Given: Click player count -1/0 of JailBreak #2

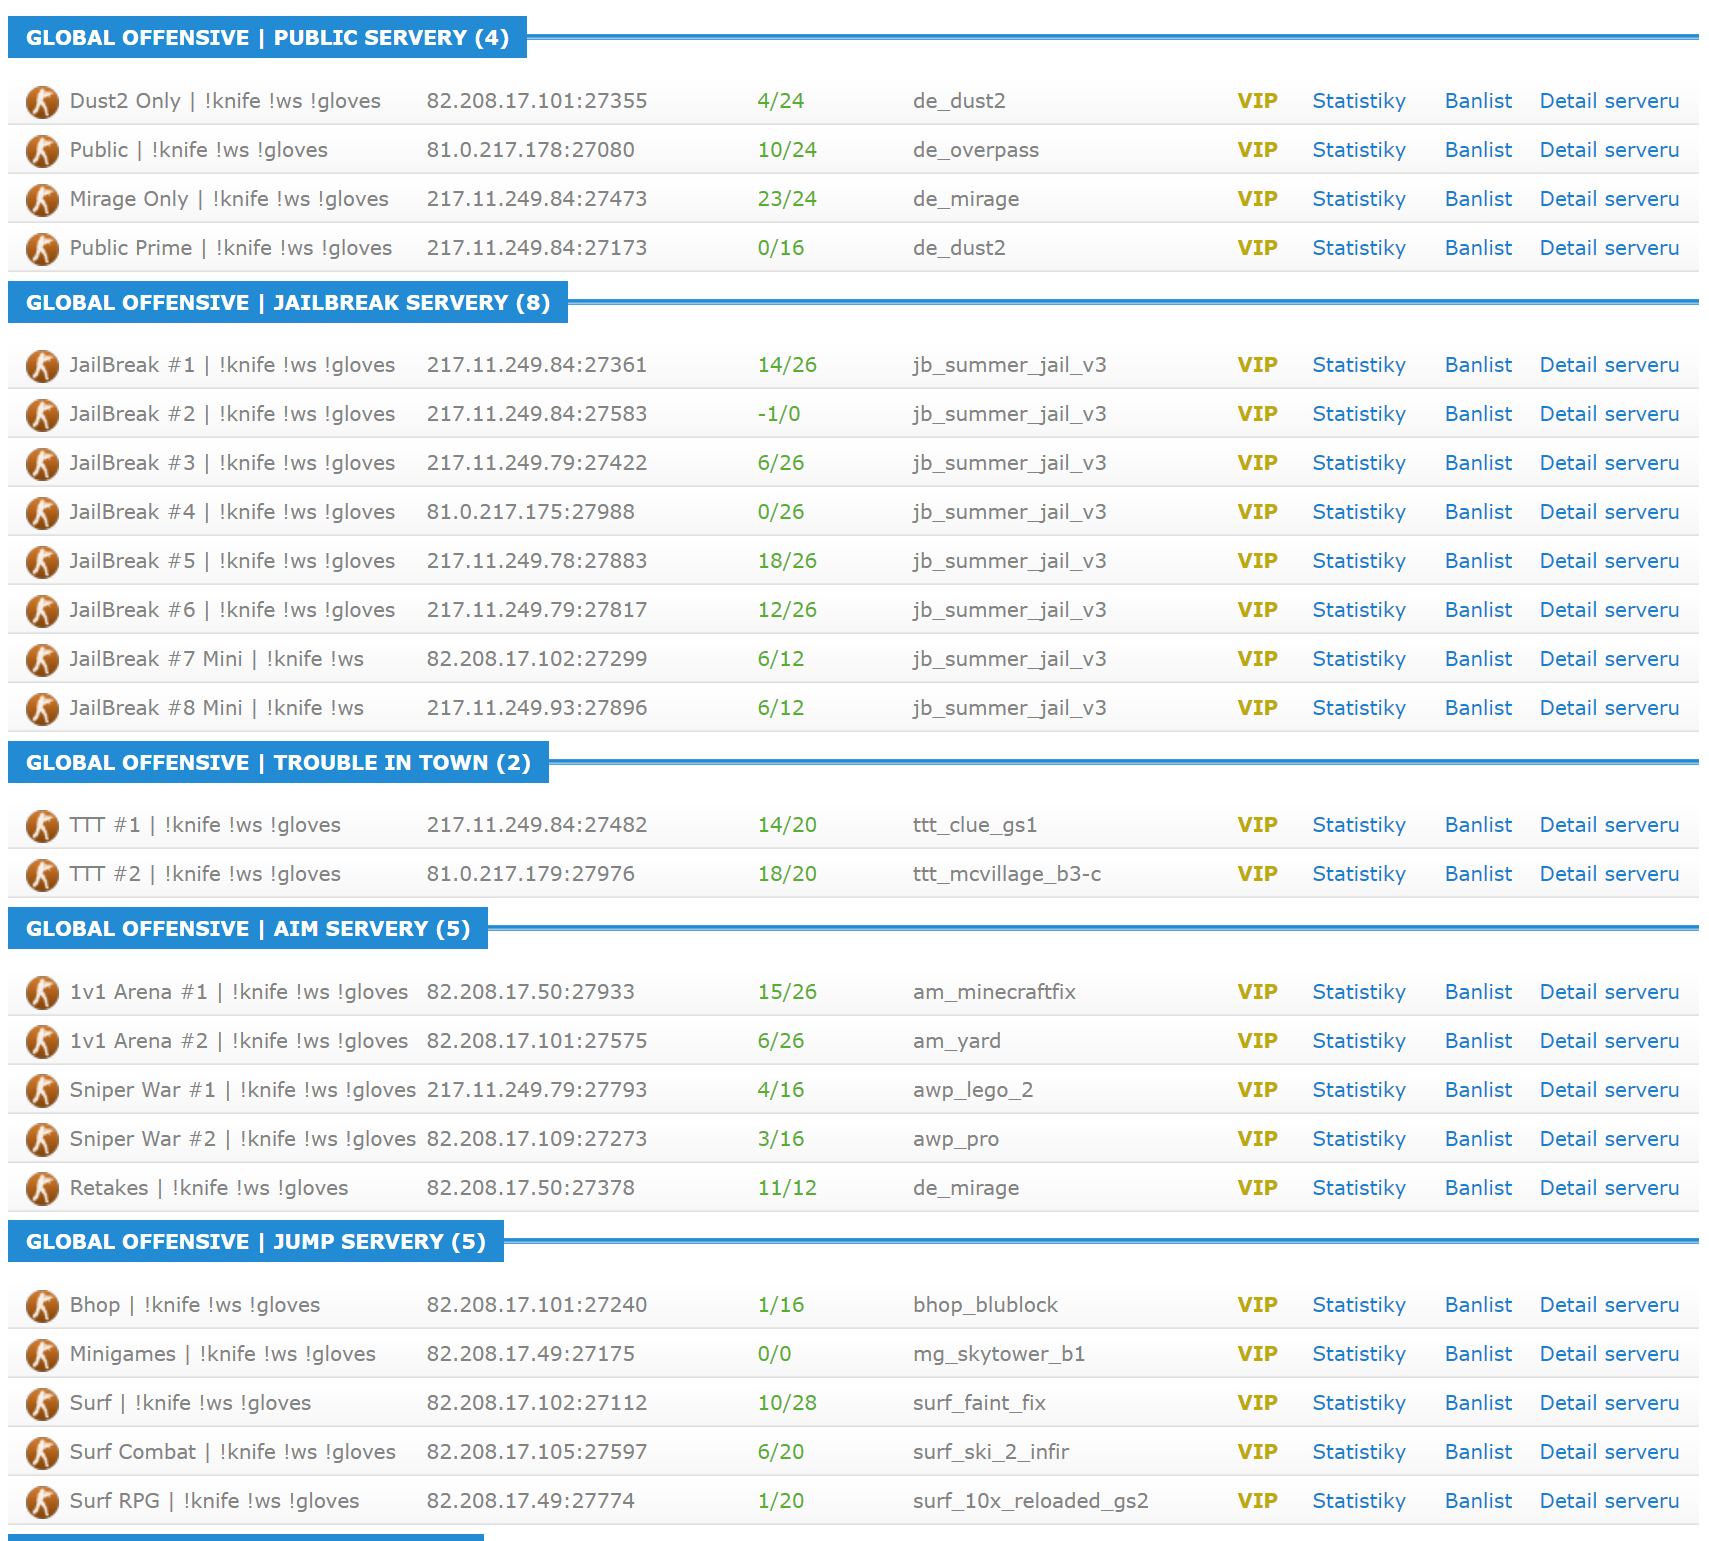Looking at the screenshot, I should pyautogui.click(x=779, y=414).
